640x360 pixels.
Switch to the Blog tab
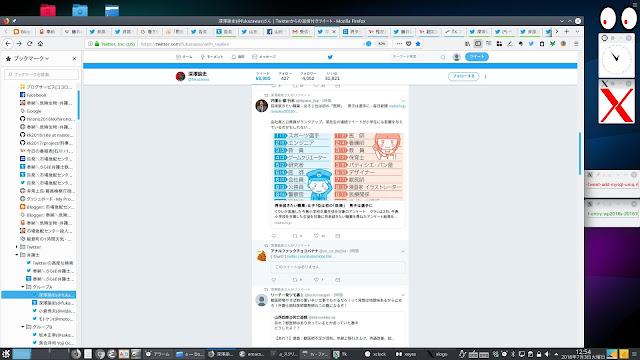[x=22, y=31]
